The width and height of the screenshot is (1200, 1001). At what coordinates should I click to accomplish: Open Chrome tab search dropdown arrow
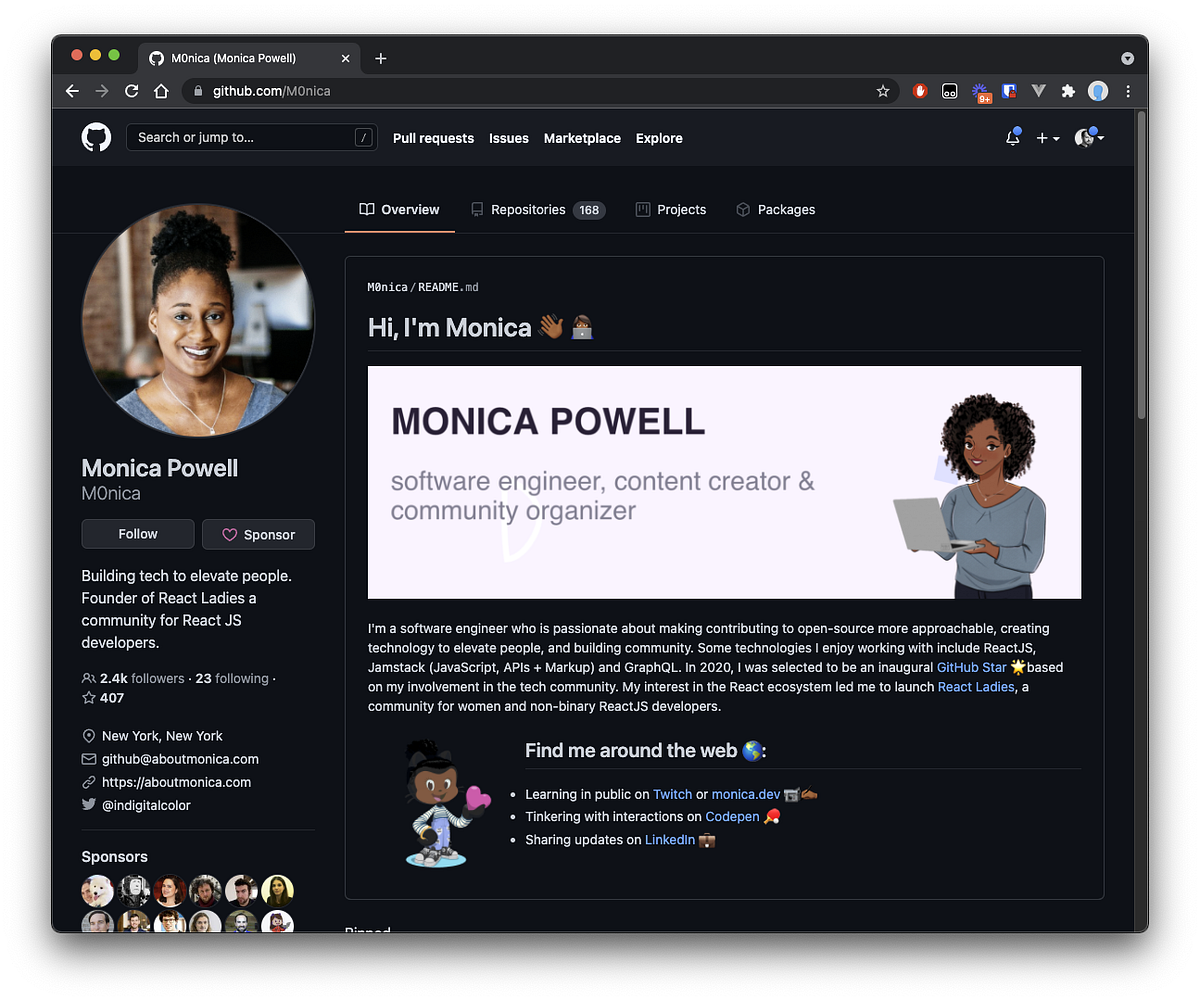1128,58
